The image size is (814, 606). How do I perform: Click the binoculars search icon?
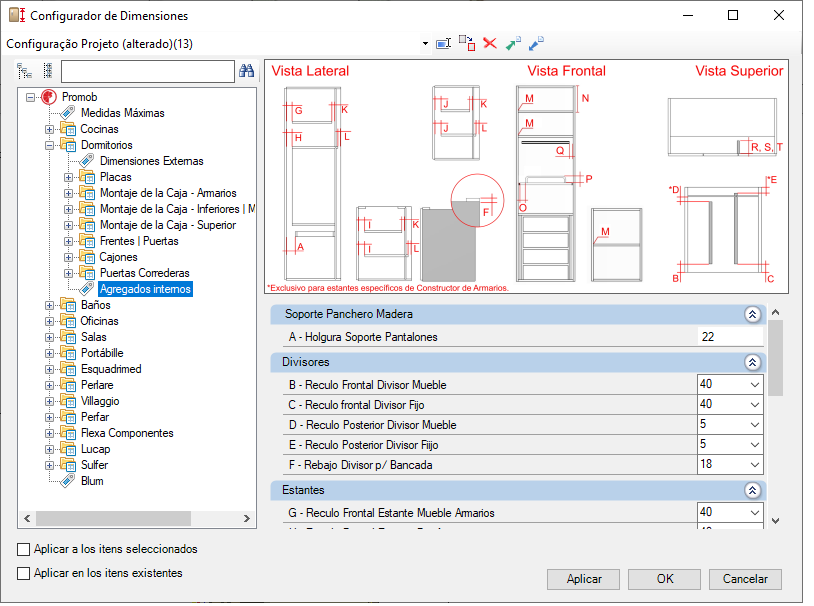click(x=247, y=71)
